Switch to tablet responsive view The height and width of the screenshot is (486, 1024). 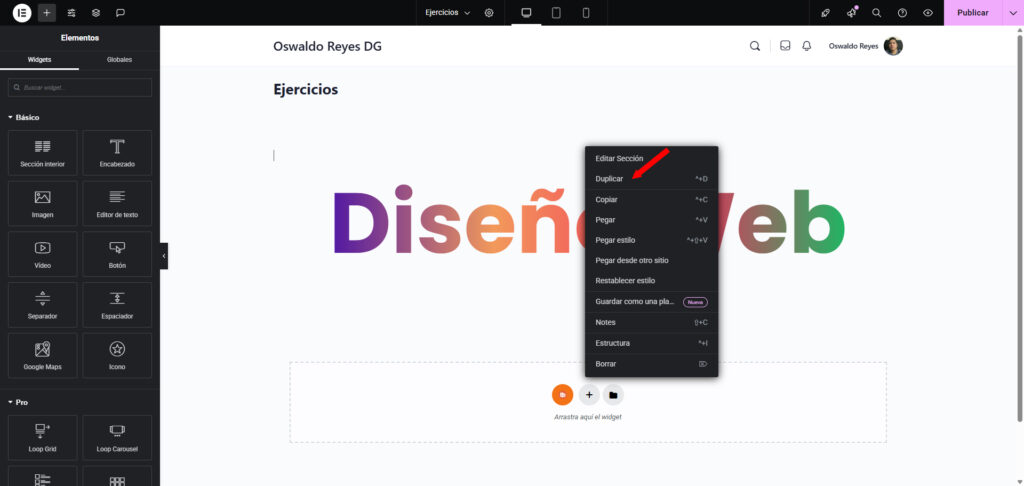[x=556, y=13]
